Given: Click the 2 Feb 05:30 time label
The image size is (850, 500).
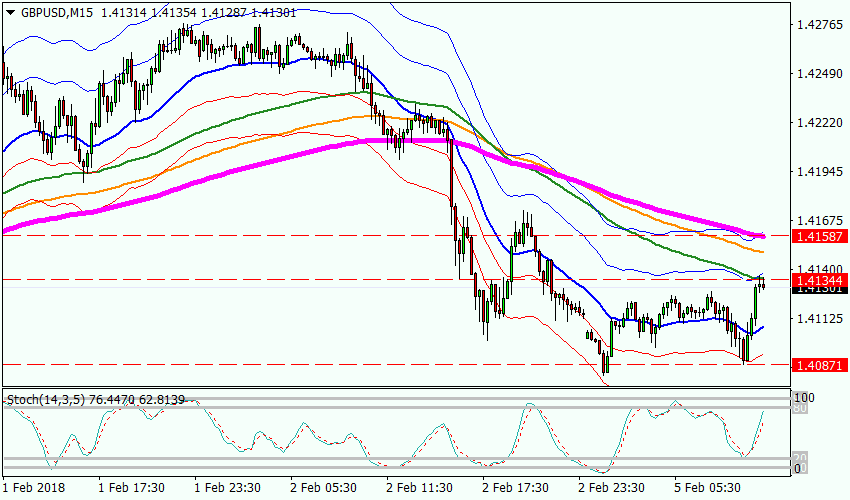Looking at the screenshot, I should pyautogui.click(x=324, y=488).
